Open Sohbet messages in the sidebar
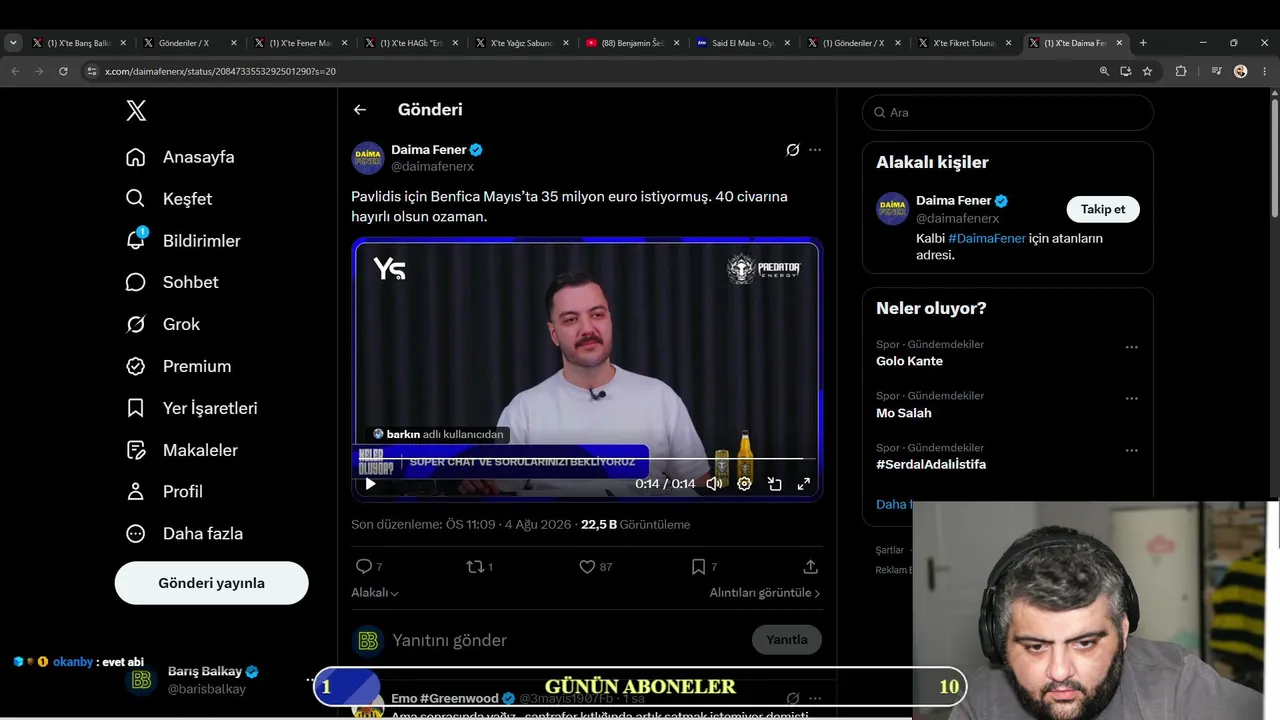The width and height of the screenshot is (1280, 720). [x=172, y=282]
